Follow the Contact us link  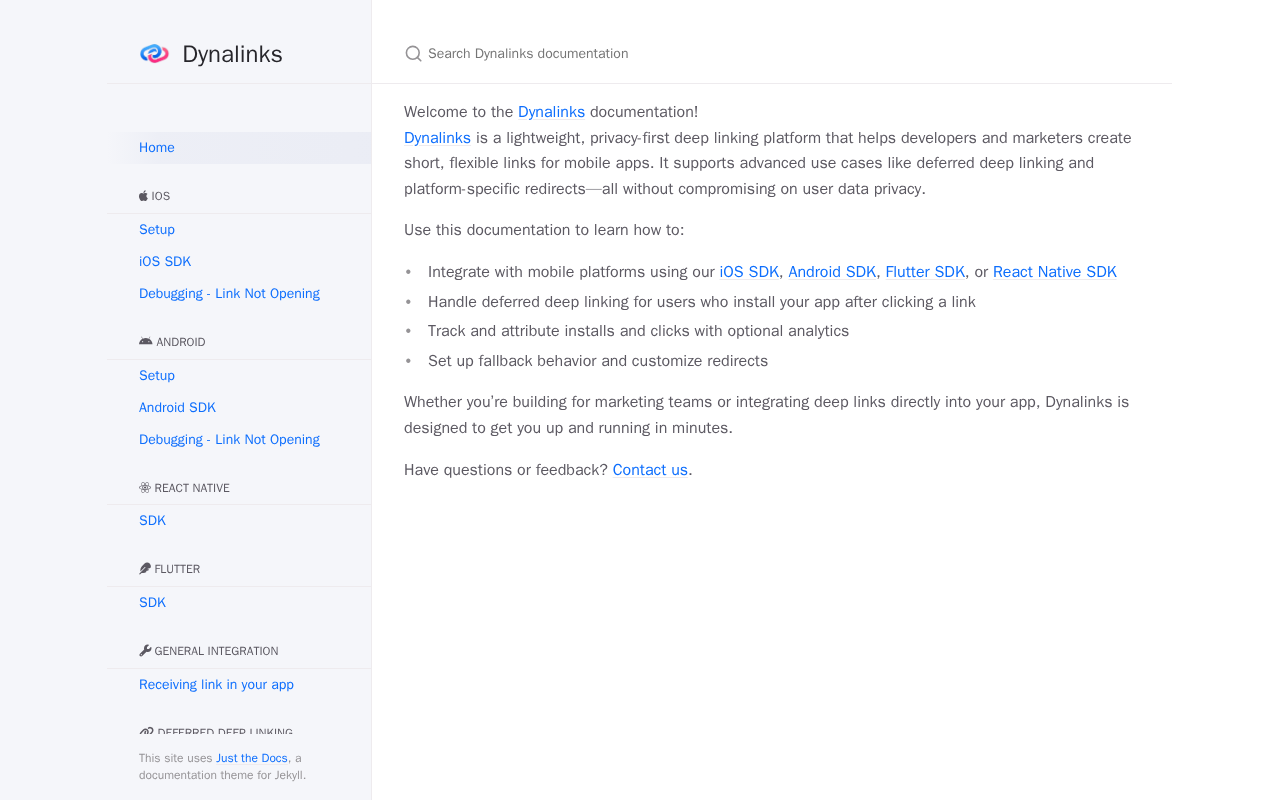650,470
